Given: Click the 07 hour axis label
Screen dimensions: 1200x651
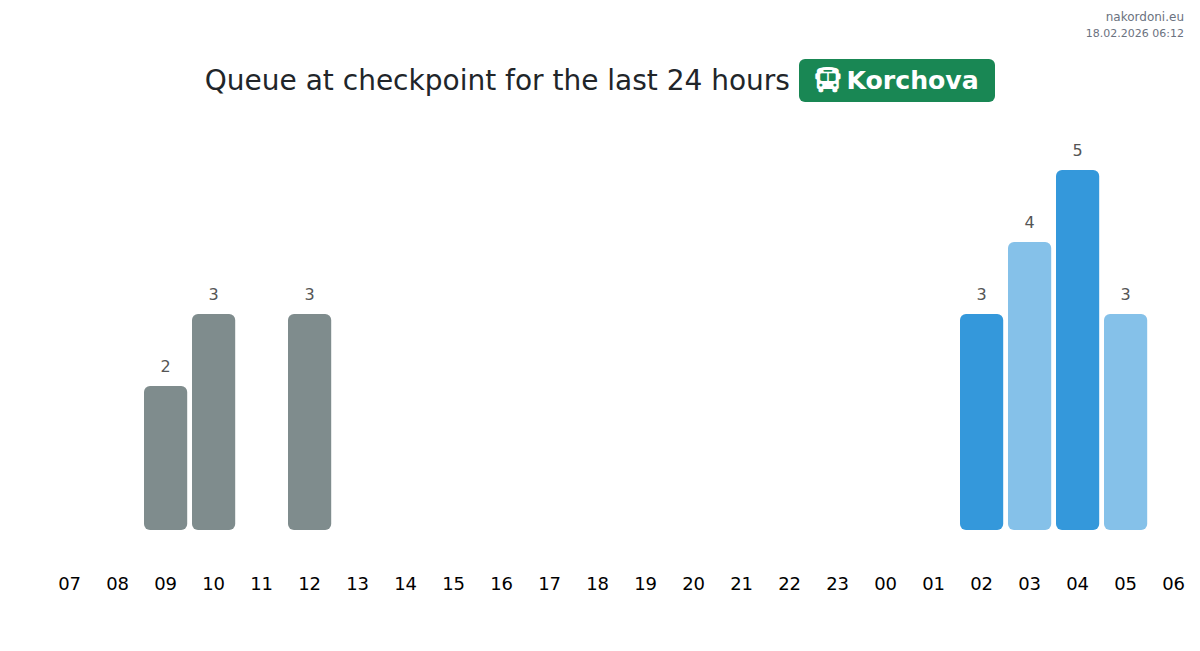Looking at the screenshot, I should (69, 584).
